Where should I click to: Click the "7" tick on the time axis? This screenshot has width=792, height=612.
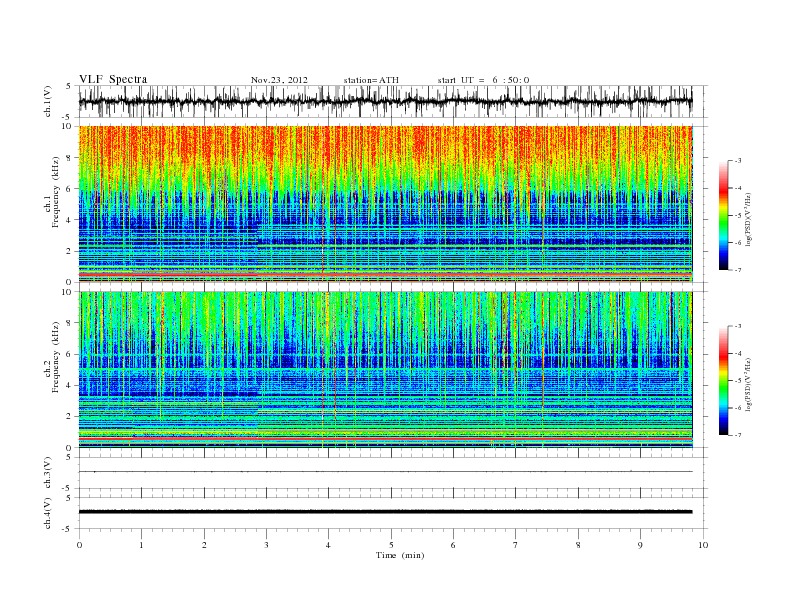(x=516, y=545)
